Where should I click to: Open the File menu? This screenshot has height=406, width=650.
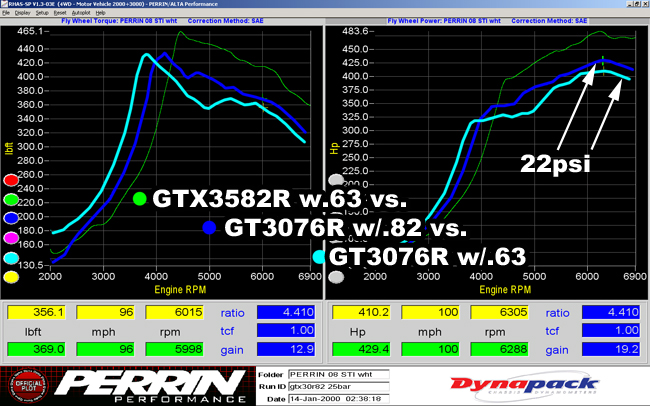(6, 13)
